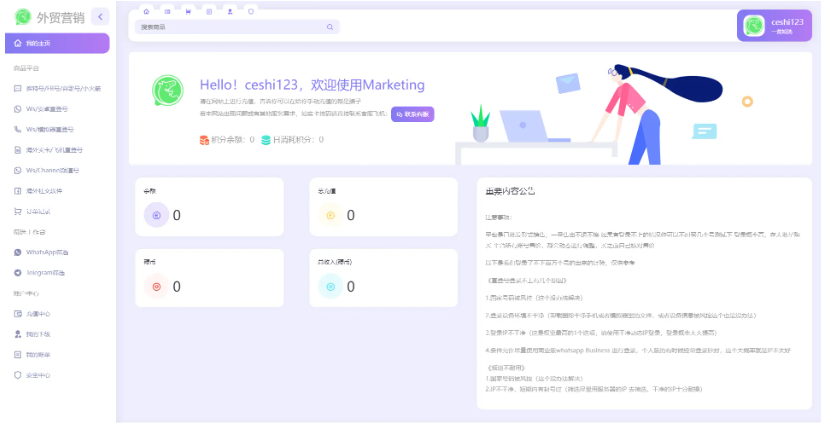Select the cart icon tab above search
Viewport: 821px width, 423px height.
click(188, 11)
